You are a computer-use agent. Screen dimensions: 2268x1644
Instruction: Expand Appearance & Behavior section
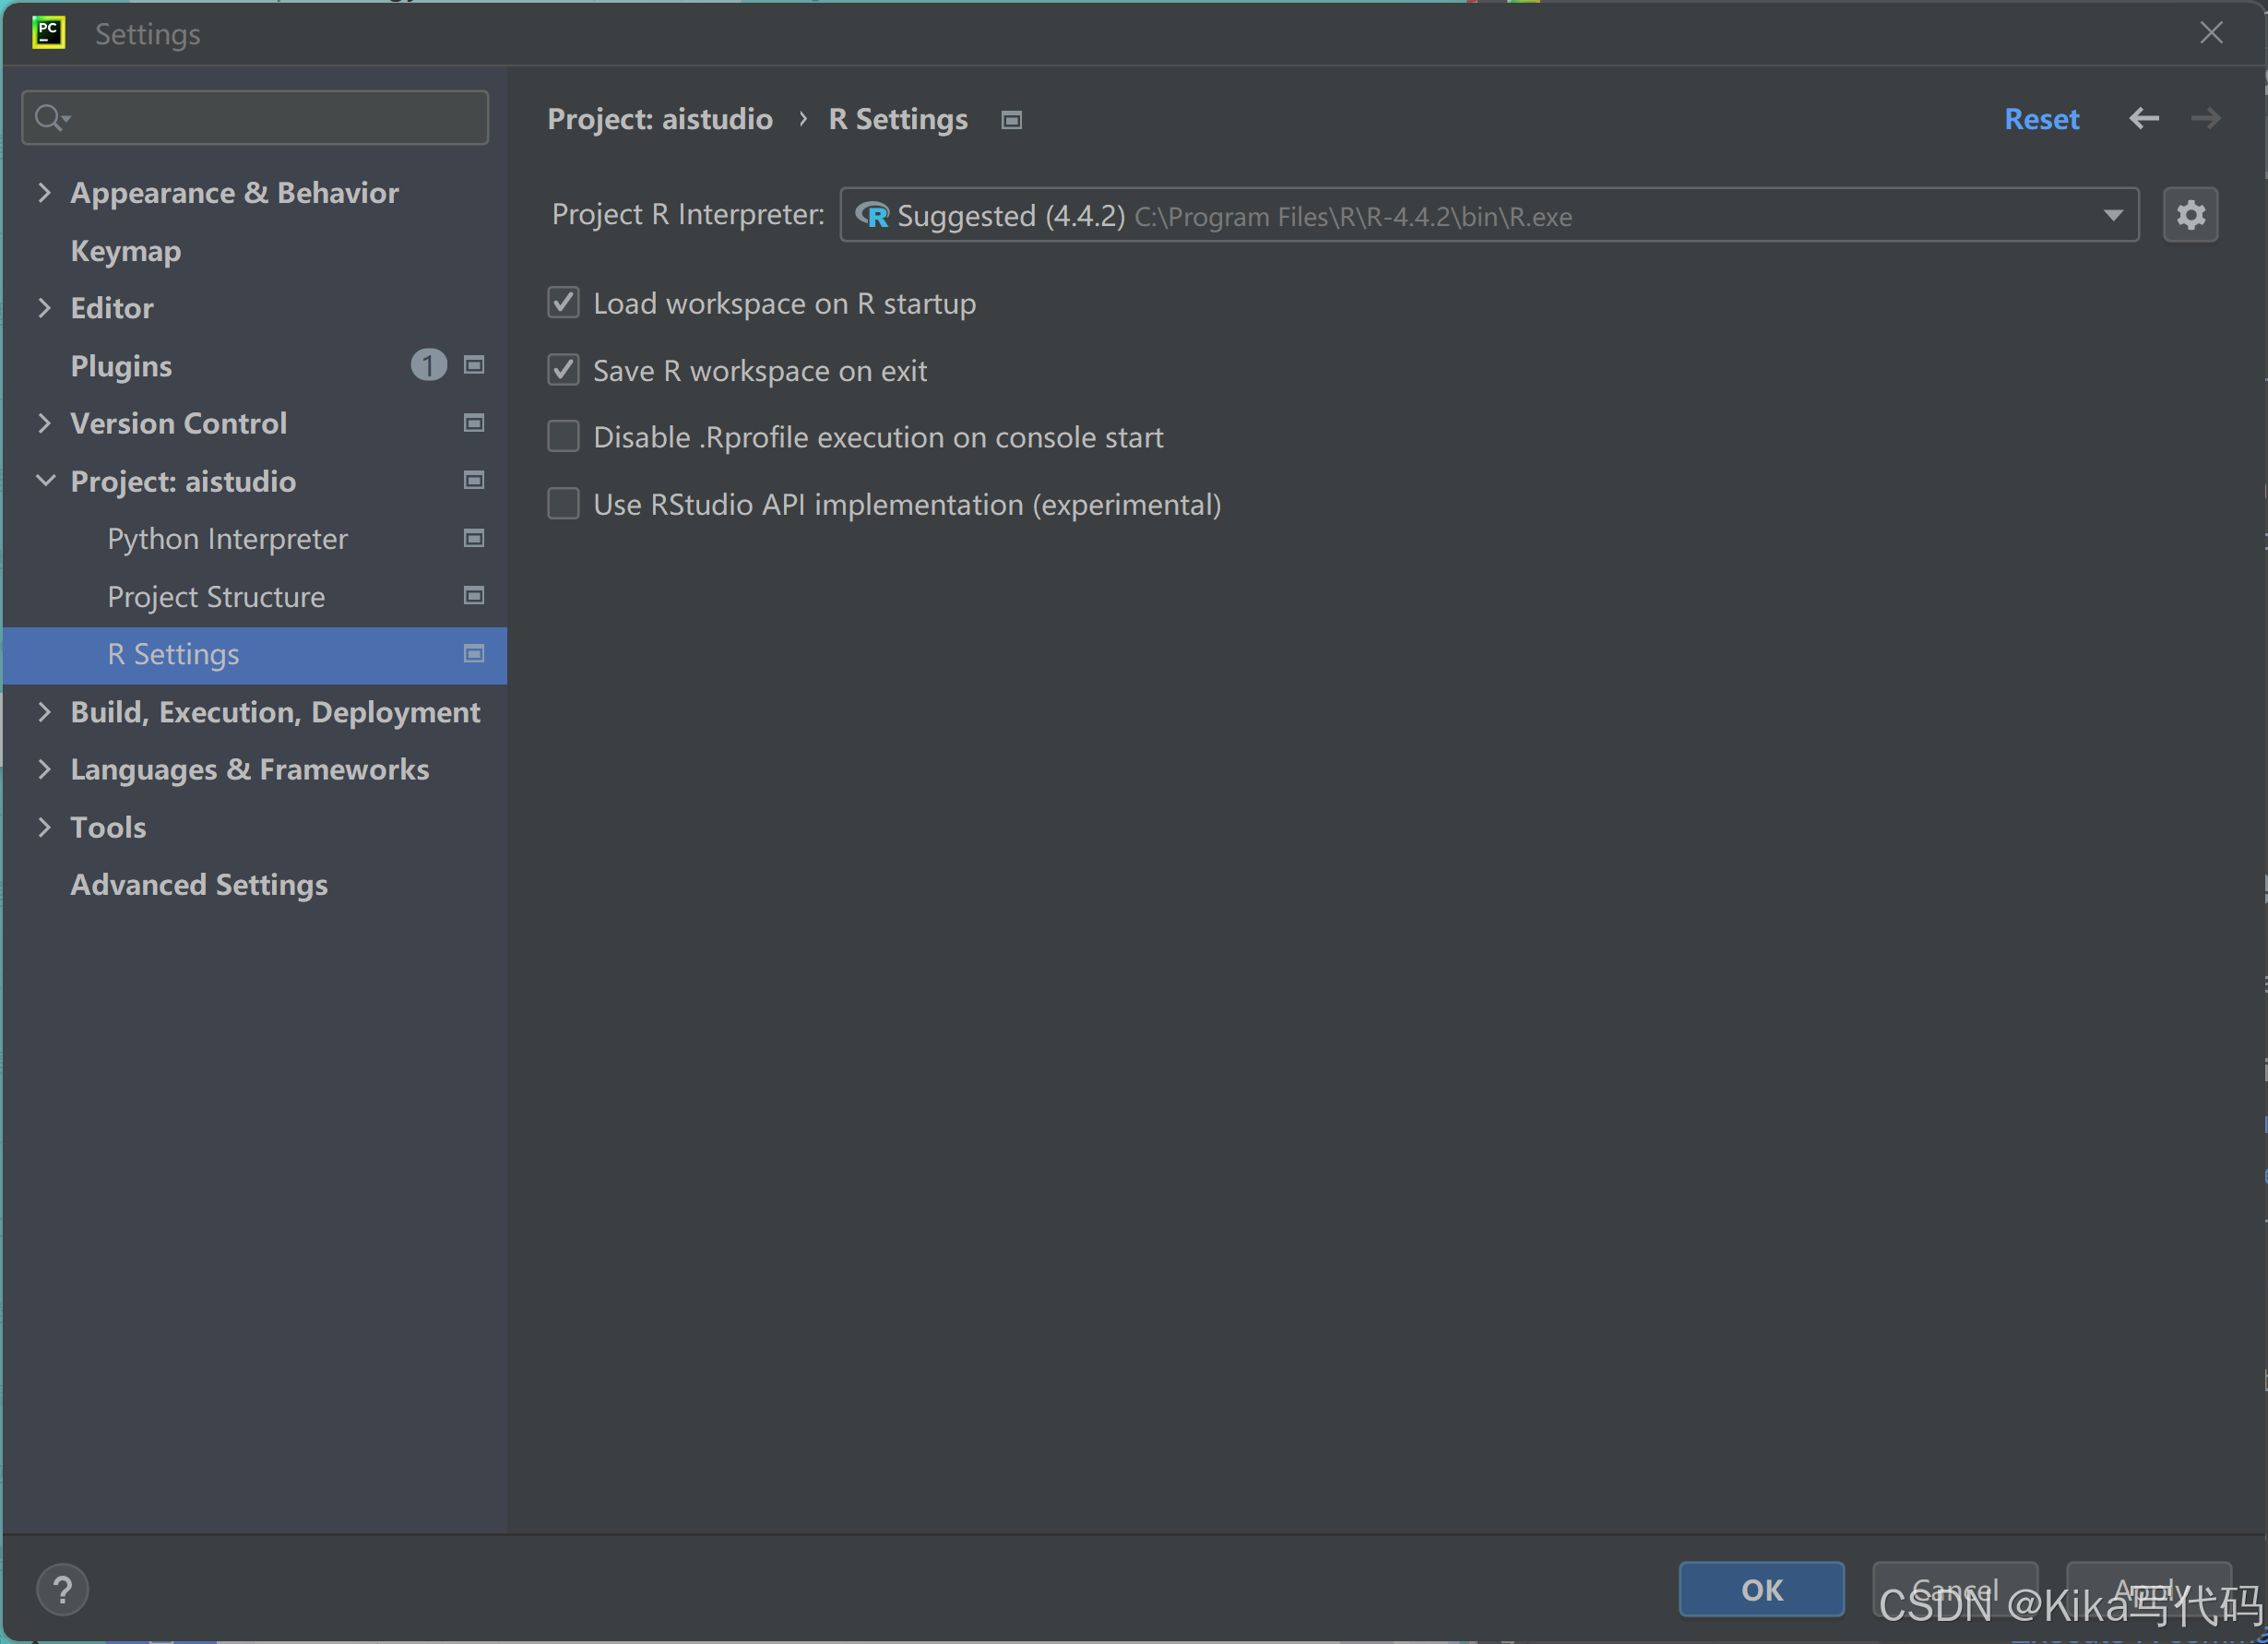44,192
